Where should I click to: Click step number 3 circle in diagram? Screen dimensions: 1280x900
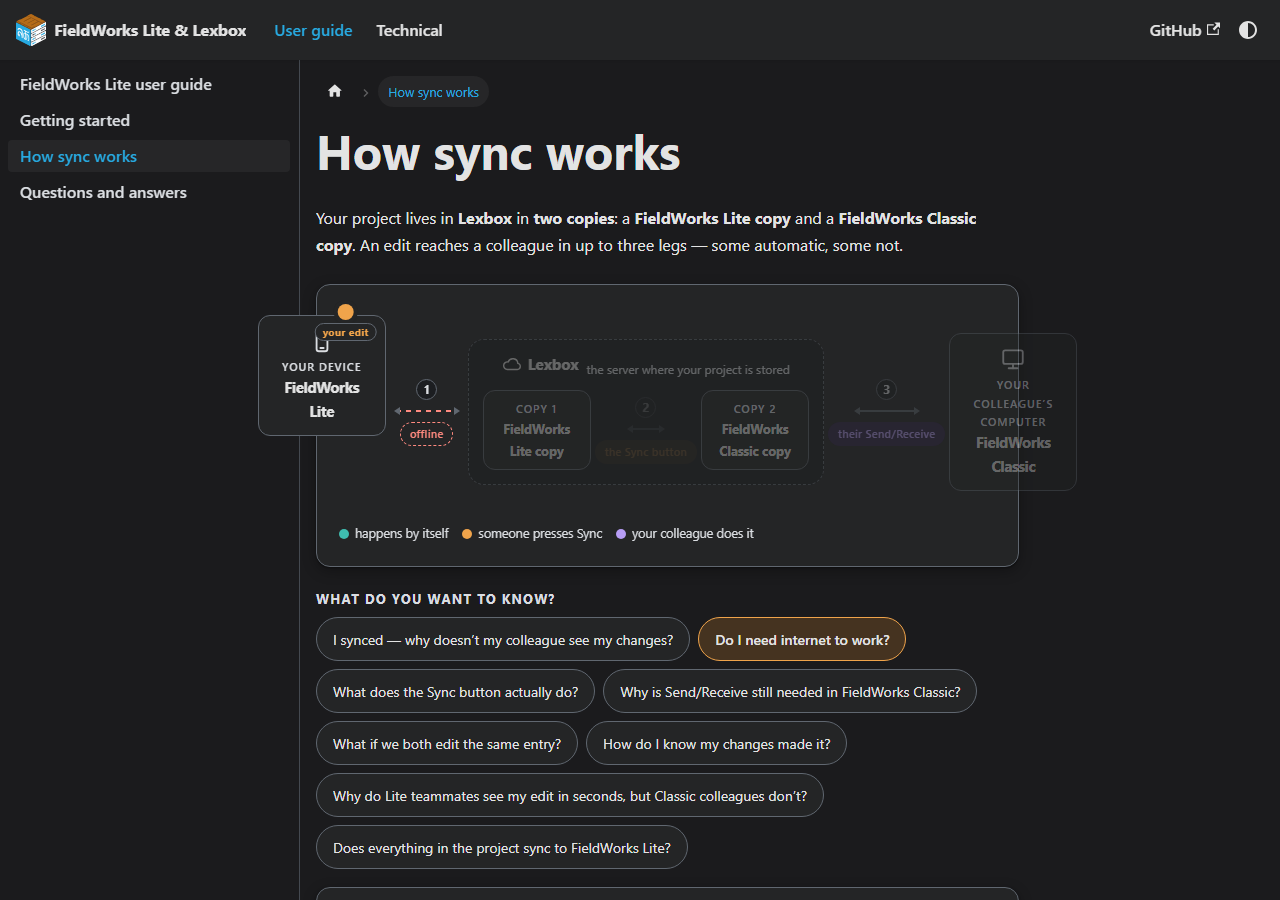[886, 390]
